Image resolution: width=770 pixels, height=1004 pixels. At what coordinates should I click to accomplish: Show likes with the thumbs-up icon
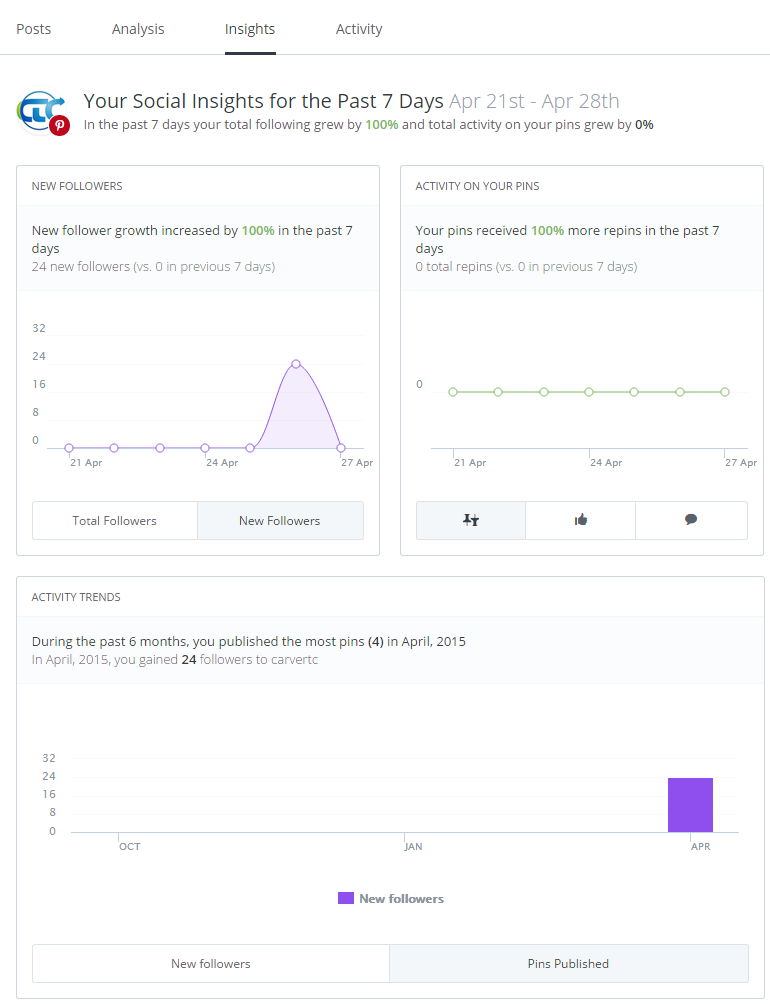581,520
